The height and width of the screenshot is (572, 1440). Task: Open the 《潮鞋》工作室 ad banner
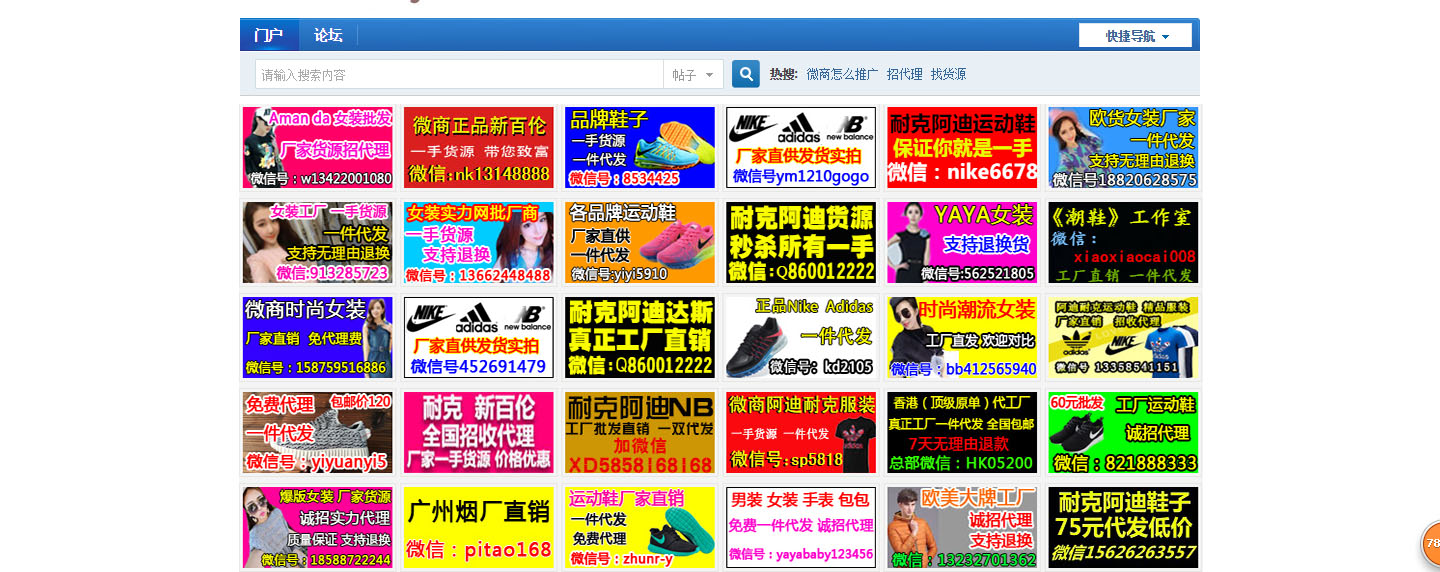coord(1123,243)
